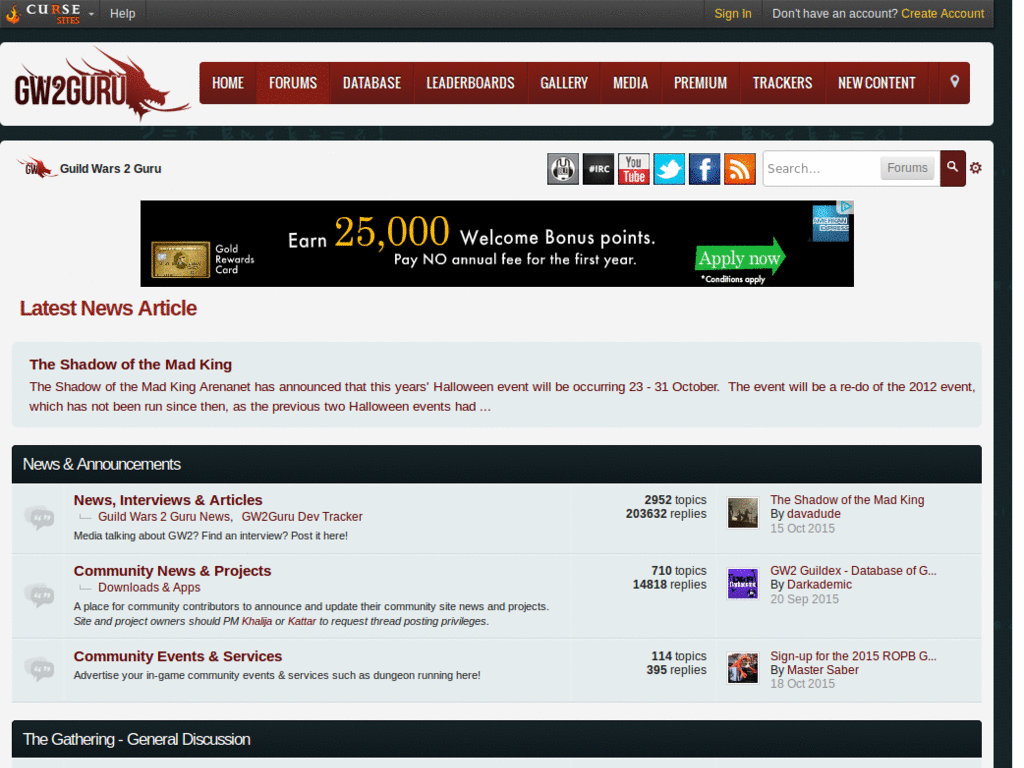Click the Khalija profile link

coord(257,621)
